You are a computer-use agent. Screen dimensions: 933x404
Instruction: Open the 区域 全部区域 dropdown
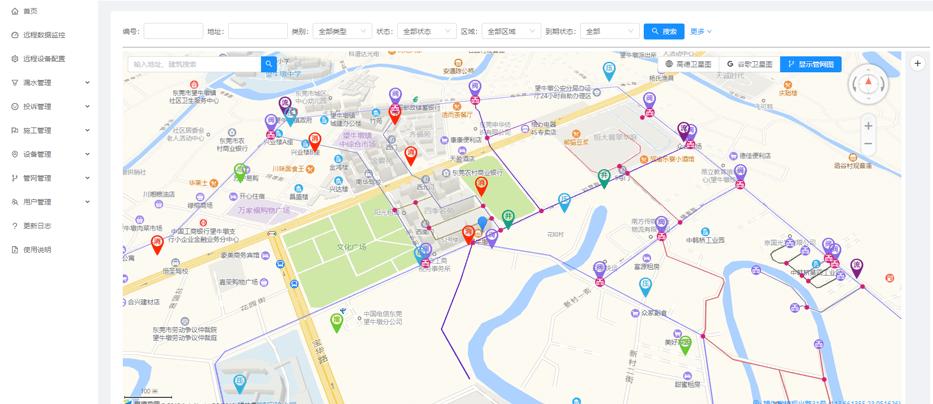point(511,32)
